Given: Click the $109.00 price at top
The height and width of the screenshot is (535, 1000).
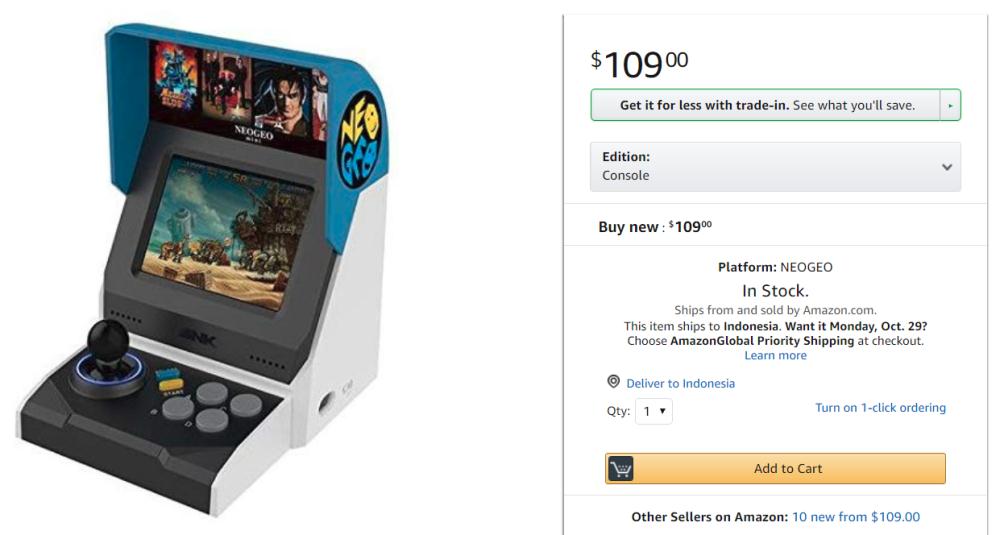Looking at the screenshot, I should pyautogui.click(x=640, y=64).
